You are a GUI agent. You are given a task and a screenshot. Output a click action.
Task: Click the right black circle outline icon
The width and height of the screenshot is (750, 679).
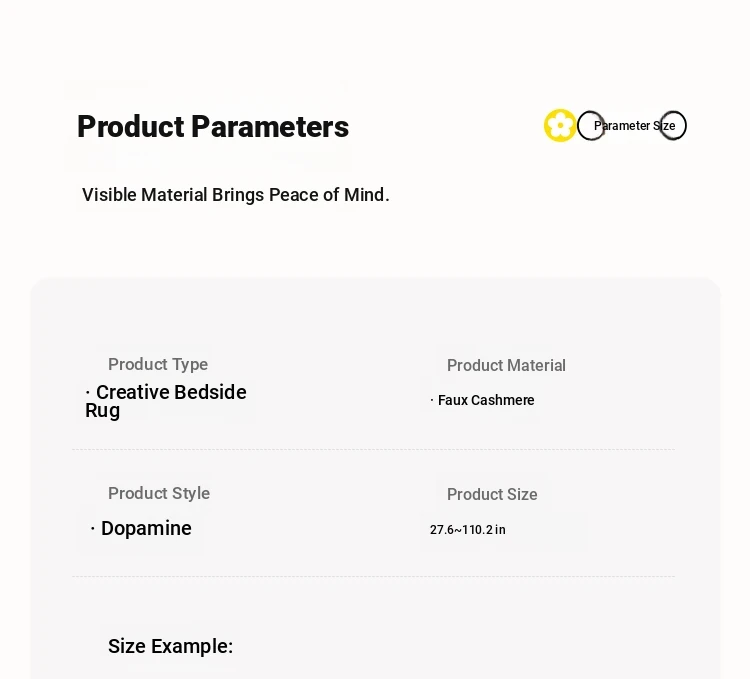tap(673, 125)
